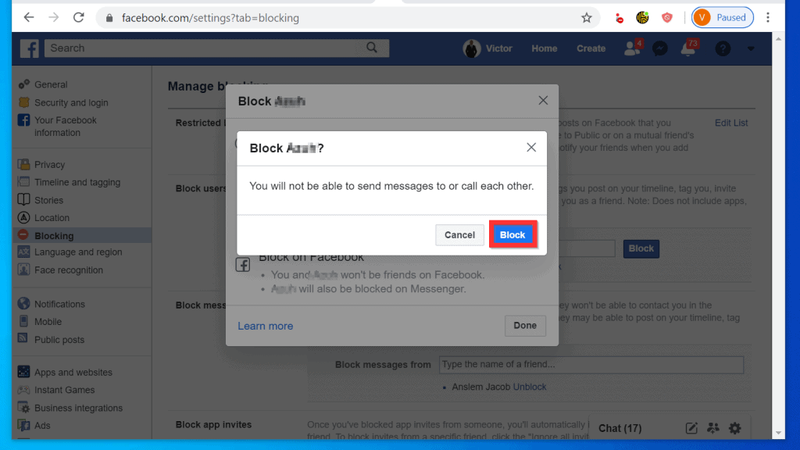
Task: Open Timeline and tagging settings
Action: tap(77, 182)
